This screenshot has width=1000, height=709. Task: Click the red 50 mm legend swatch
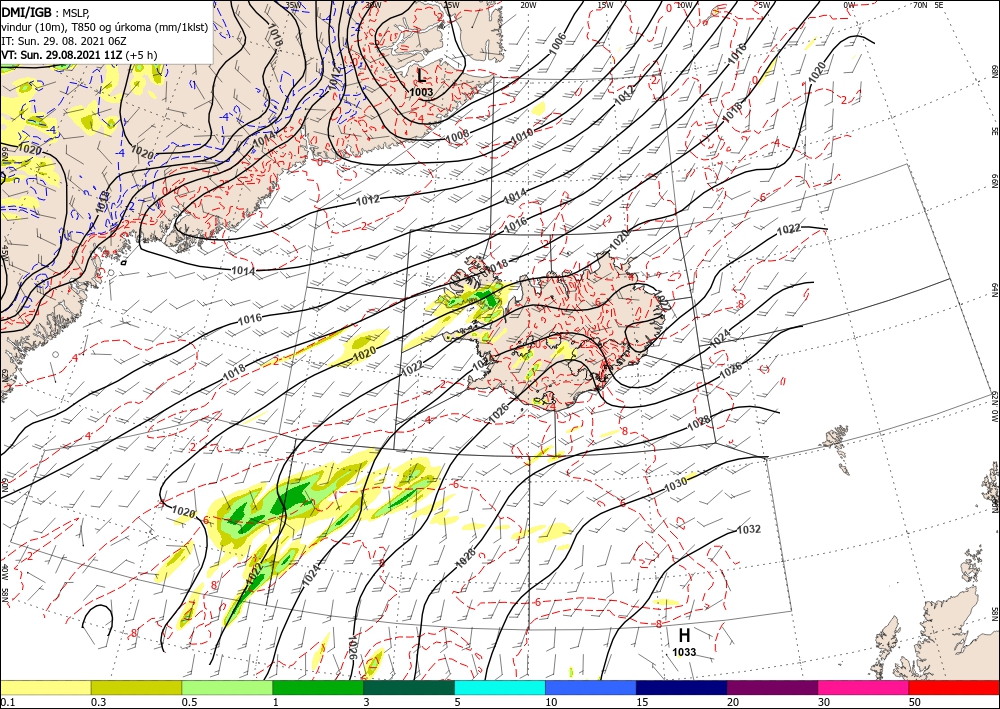click(954, 688)
